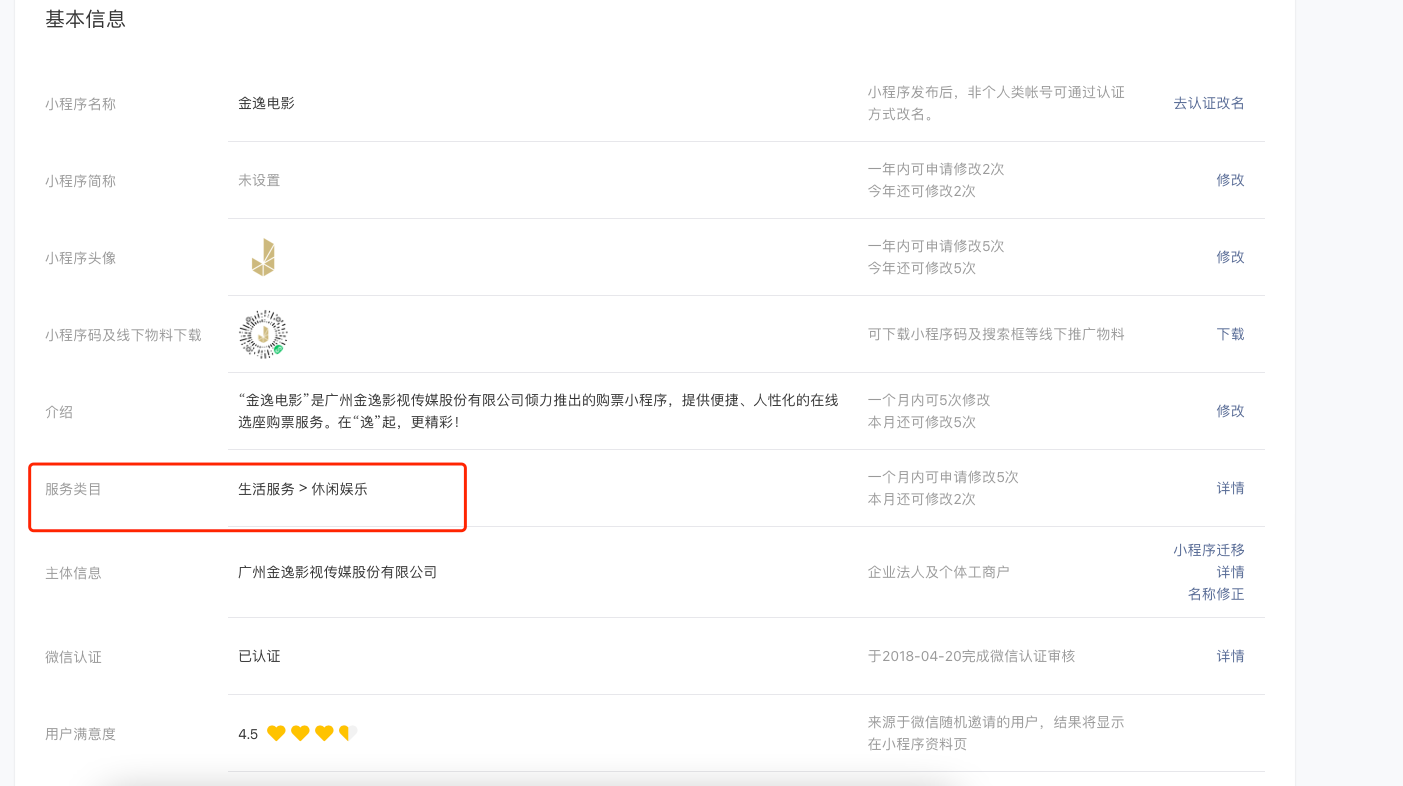Screen dimensions: 1403x786
Task: Click the 今年还可修改5次 note
Action: click(922, 268)
